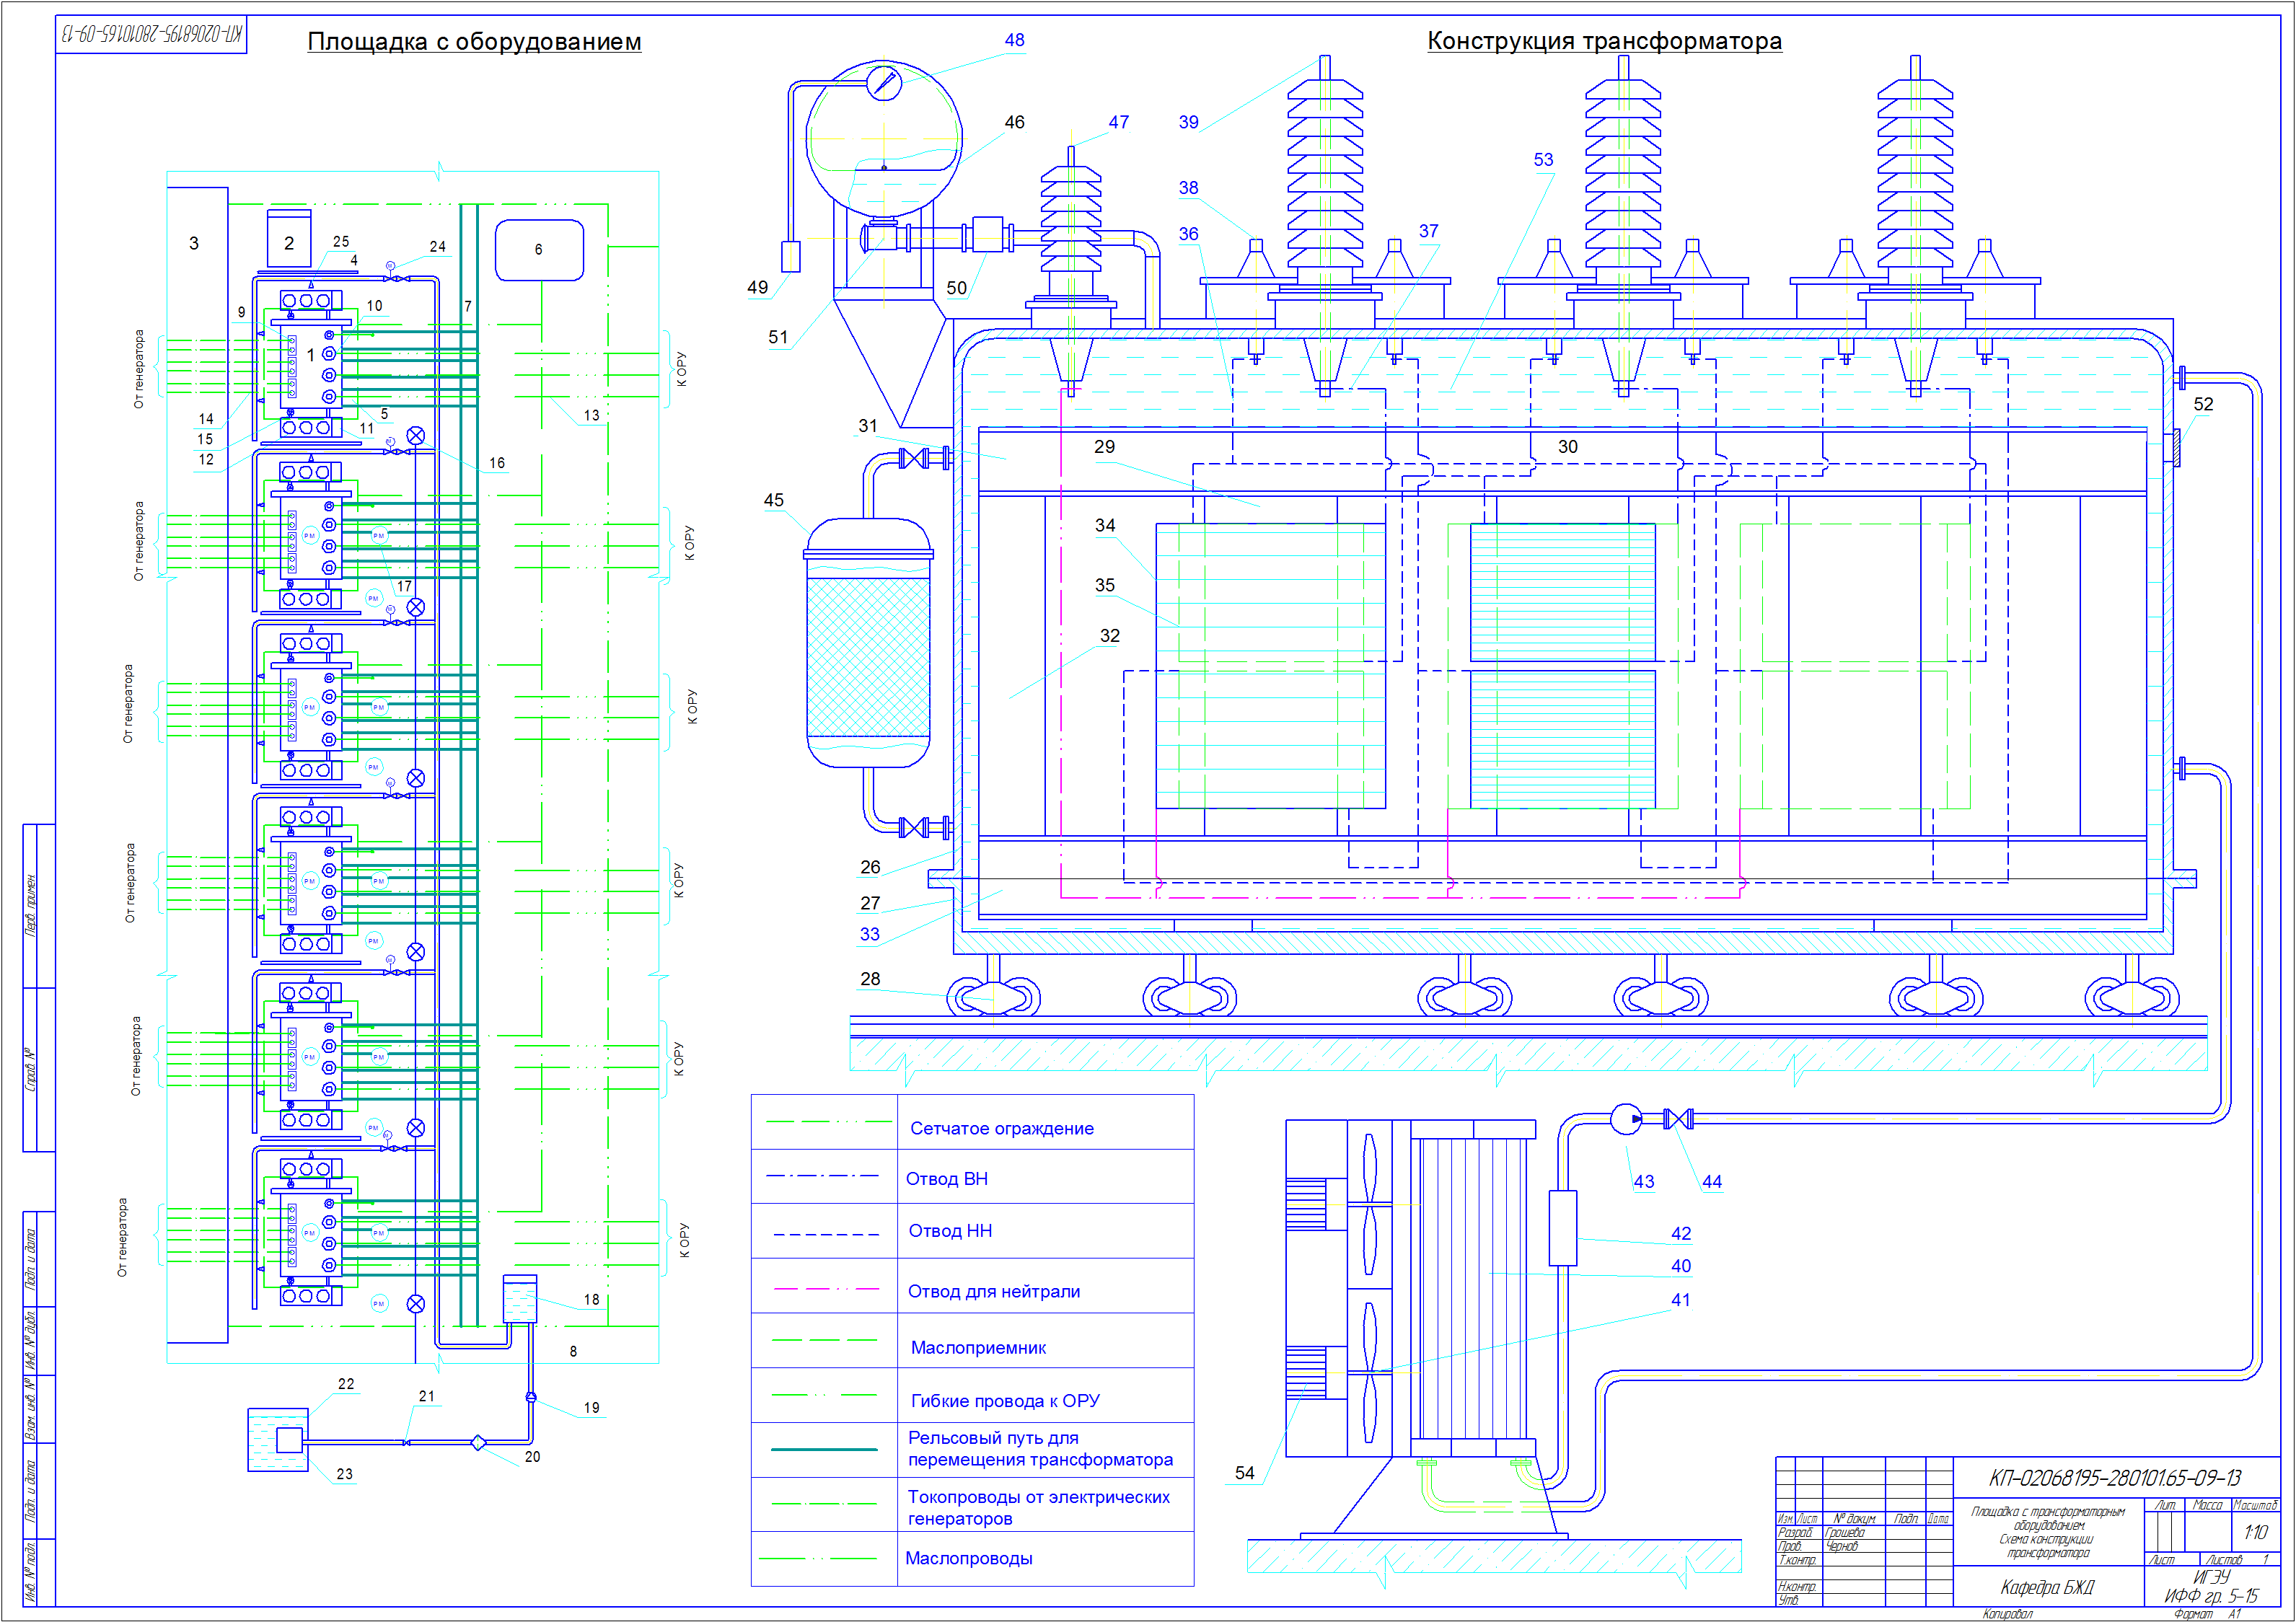The image size is (2296, 1622).
Task: Select legend entry 'Сетчатое ограждение'
Action: (1001, 1128)
